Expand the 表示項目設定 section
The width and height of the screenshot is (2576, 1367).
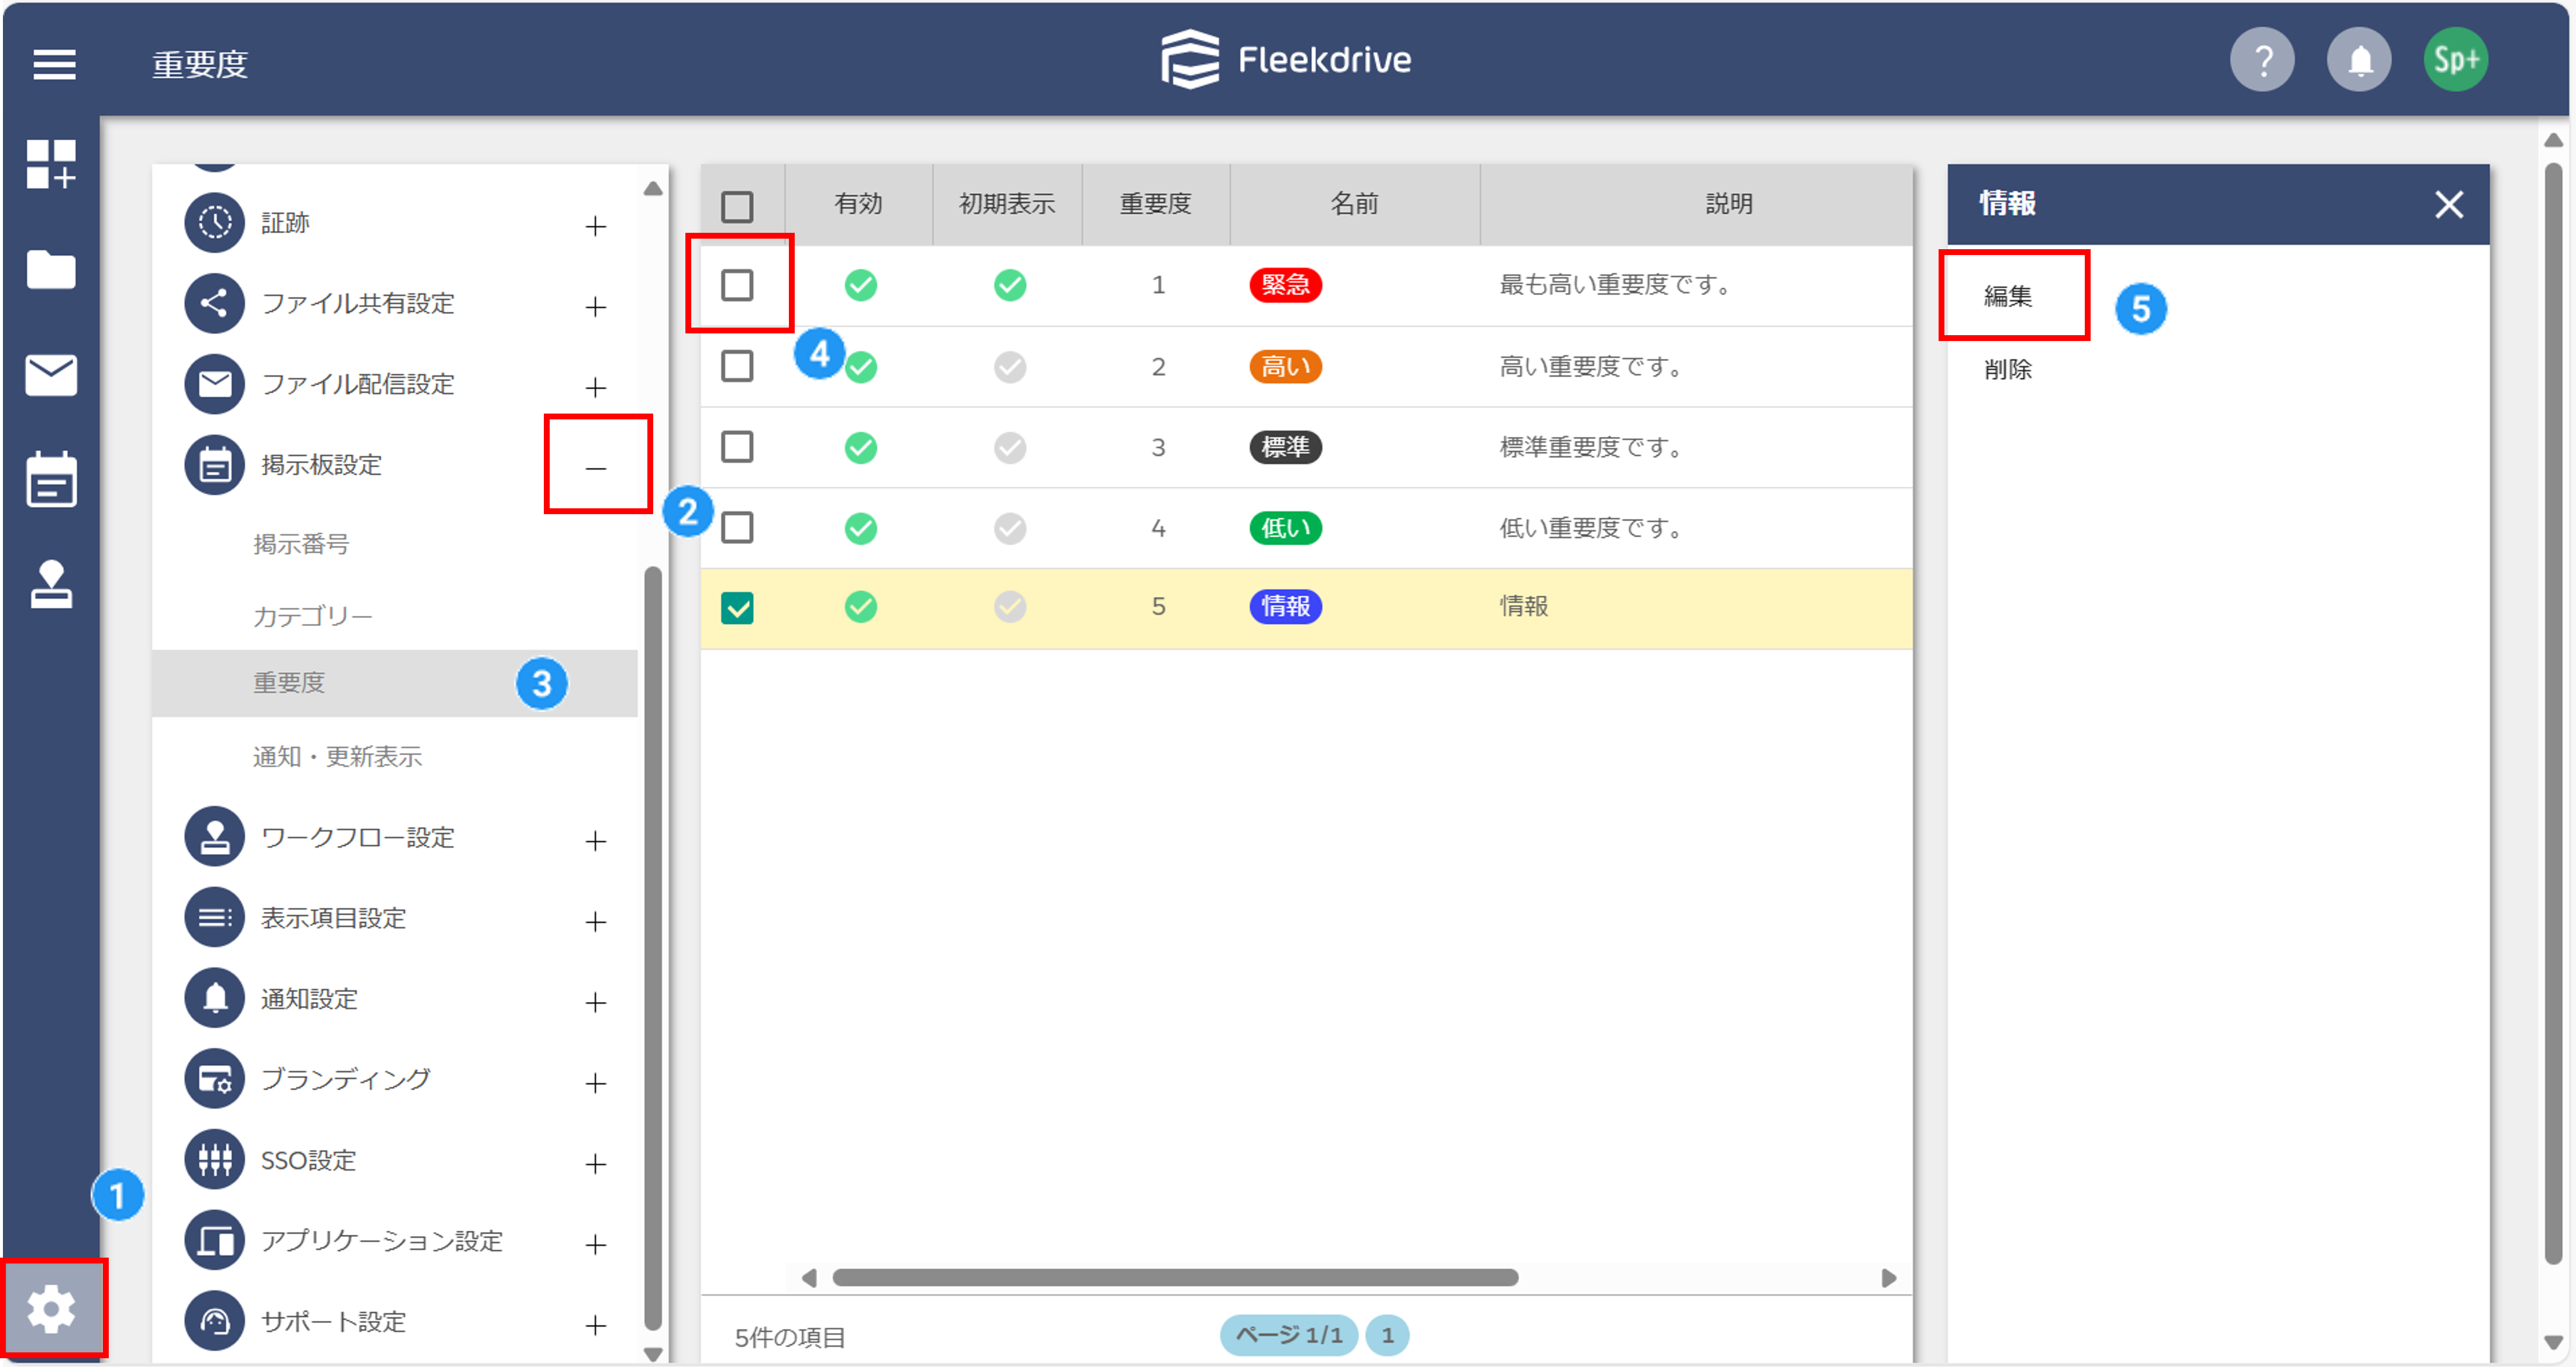595,921
